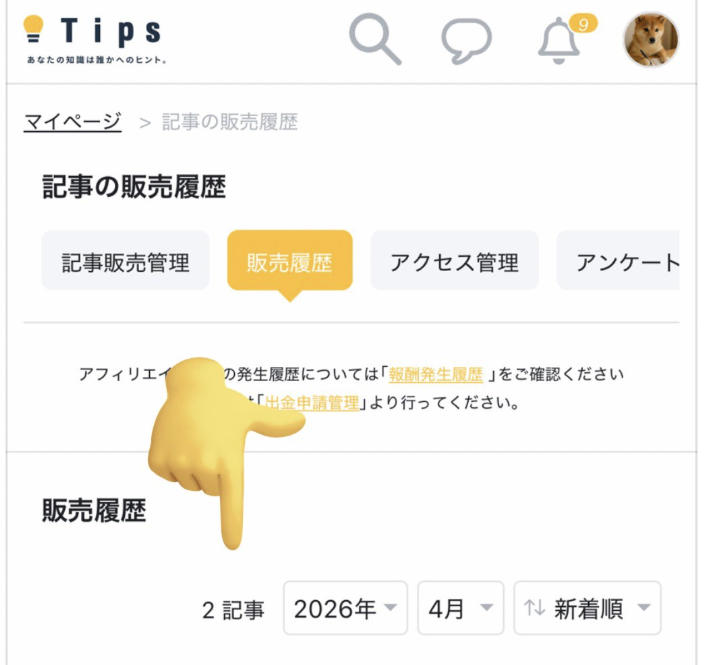Click the sort arrows icon beside 新着順

tap(535, 608)
